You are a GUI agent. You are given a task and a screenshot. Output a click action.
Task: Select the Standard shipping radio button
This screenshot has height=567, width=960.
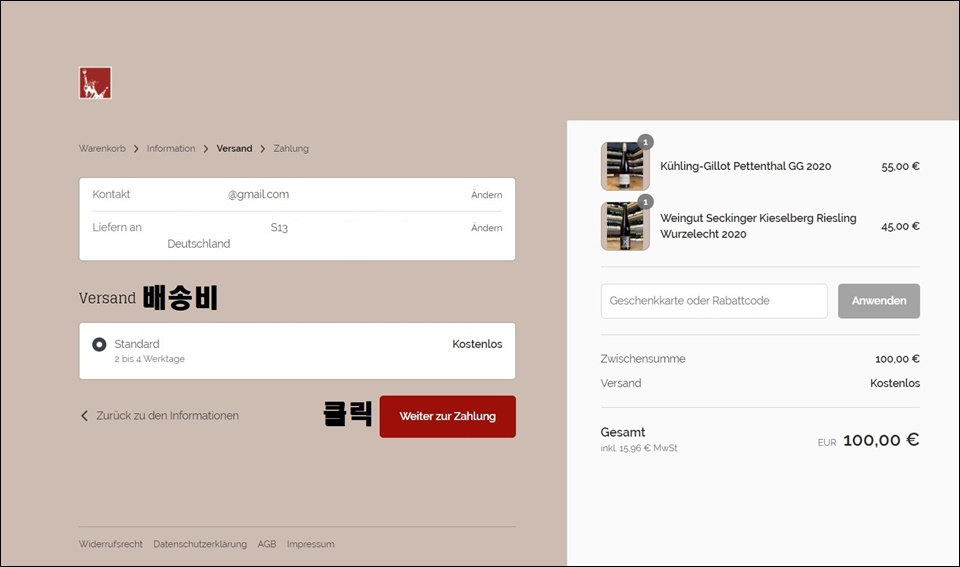(x=99, y=345)
